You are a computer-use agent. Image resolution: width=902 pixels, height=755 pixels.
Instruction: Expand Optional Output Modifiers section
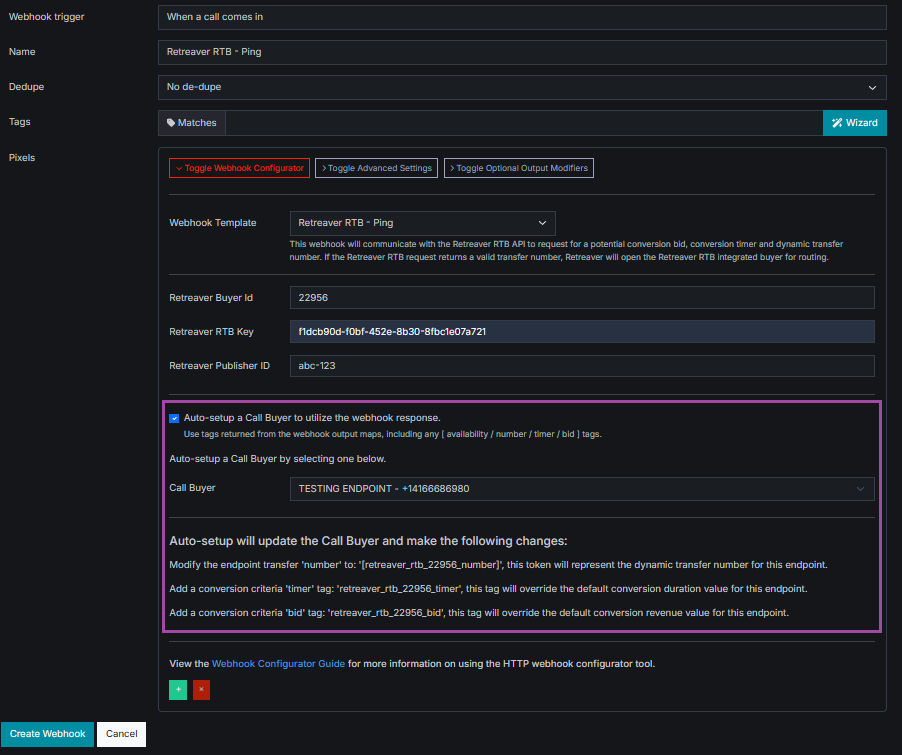tap(518, 168)
